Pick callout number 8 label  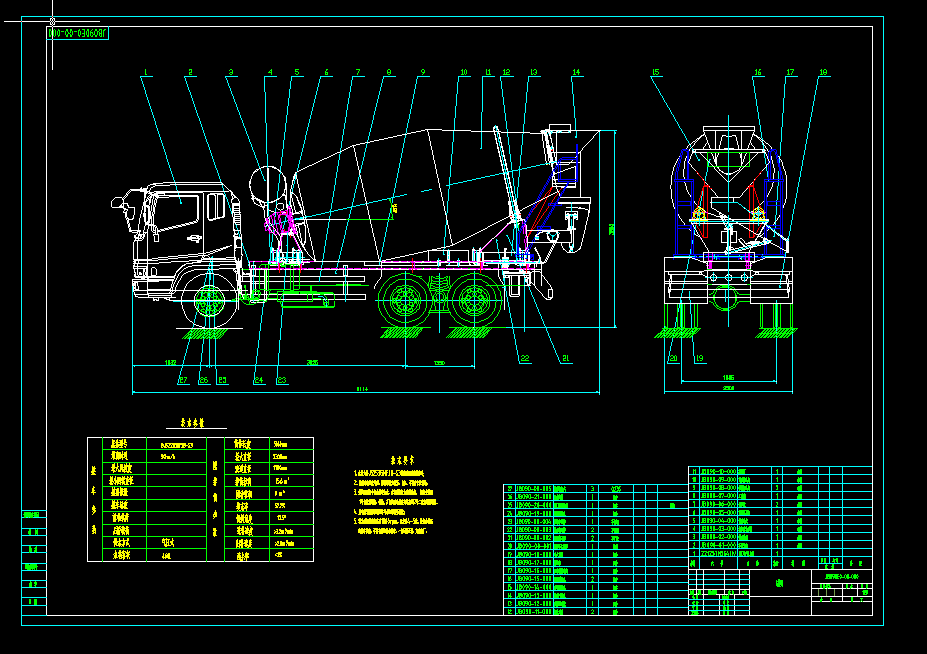click(x=388, y=72)
